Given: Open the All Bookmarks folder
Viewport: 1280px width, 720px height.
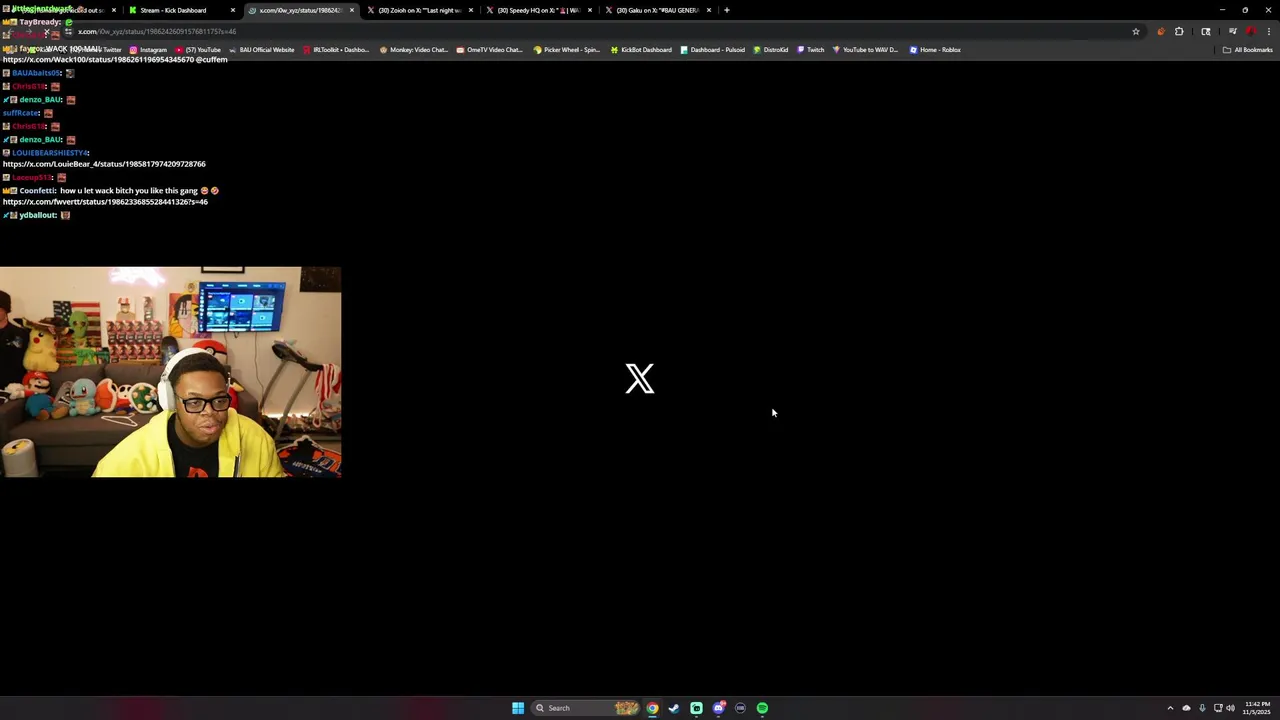Looking at the screenshot, I should pyautogui.click(x=1248, y=49).
